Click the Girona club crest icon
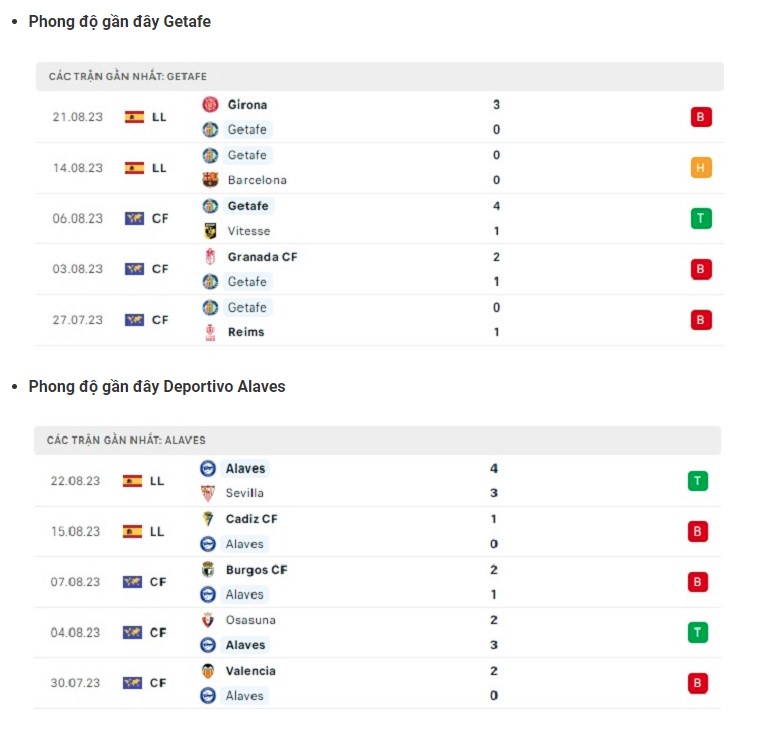760x731 pixels. (210, 104)
